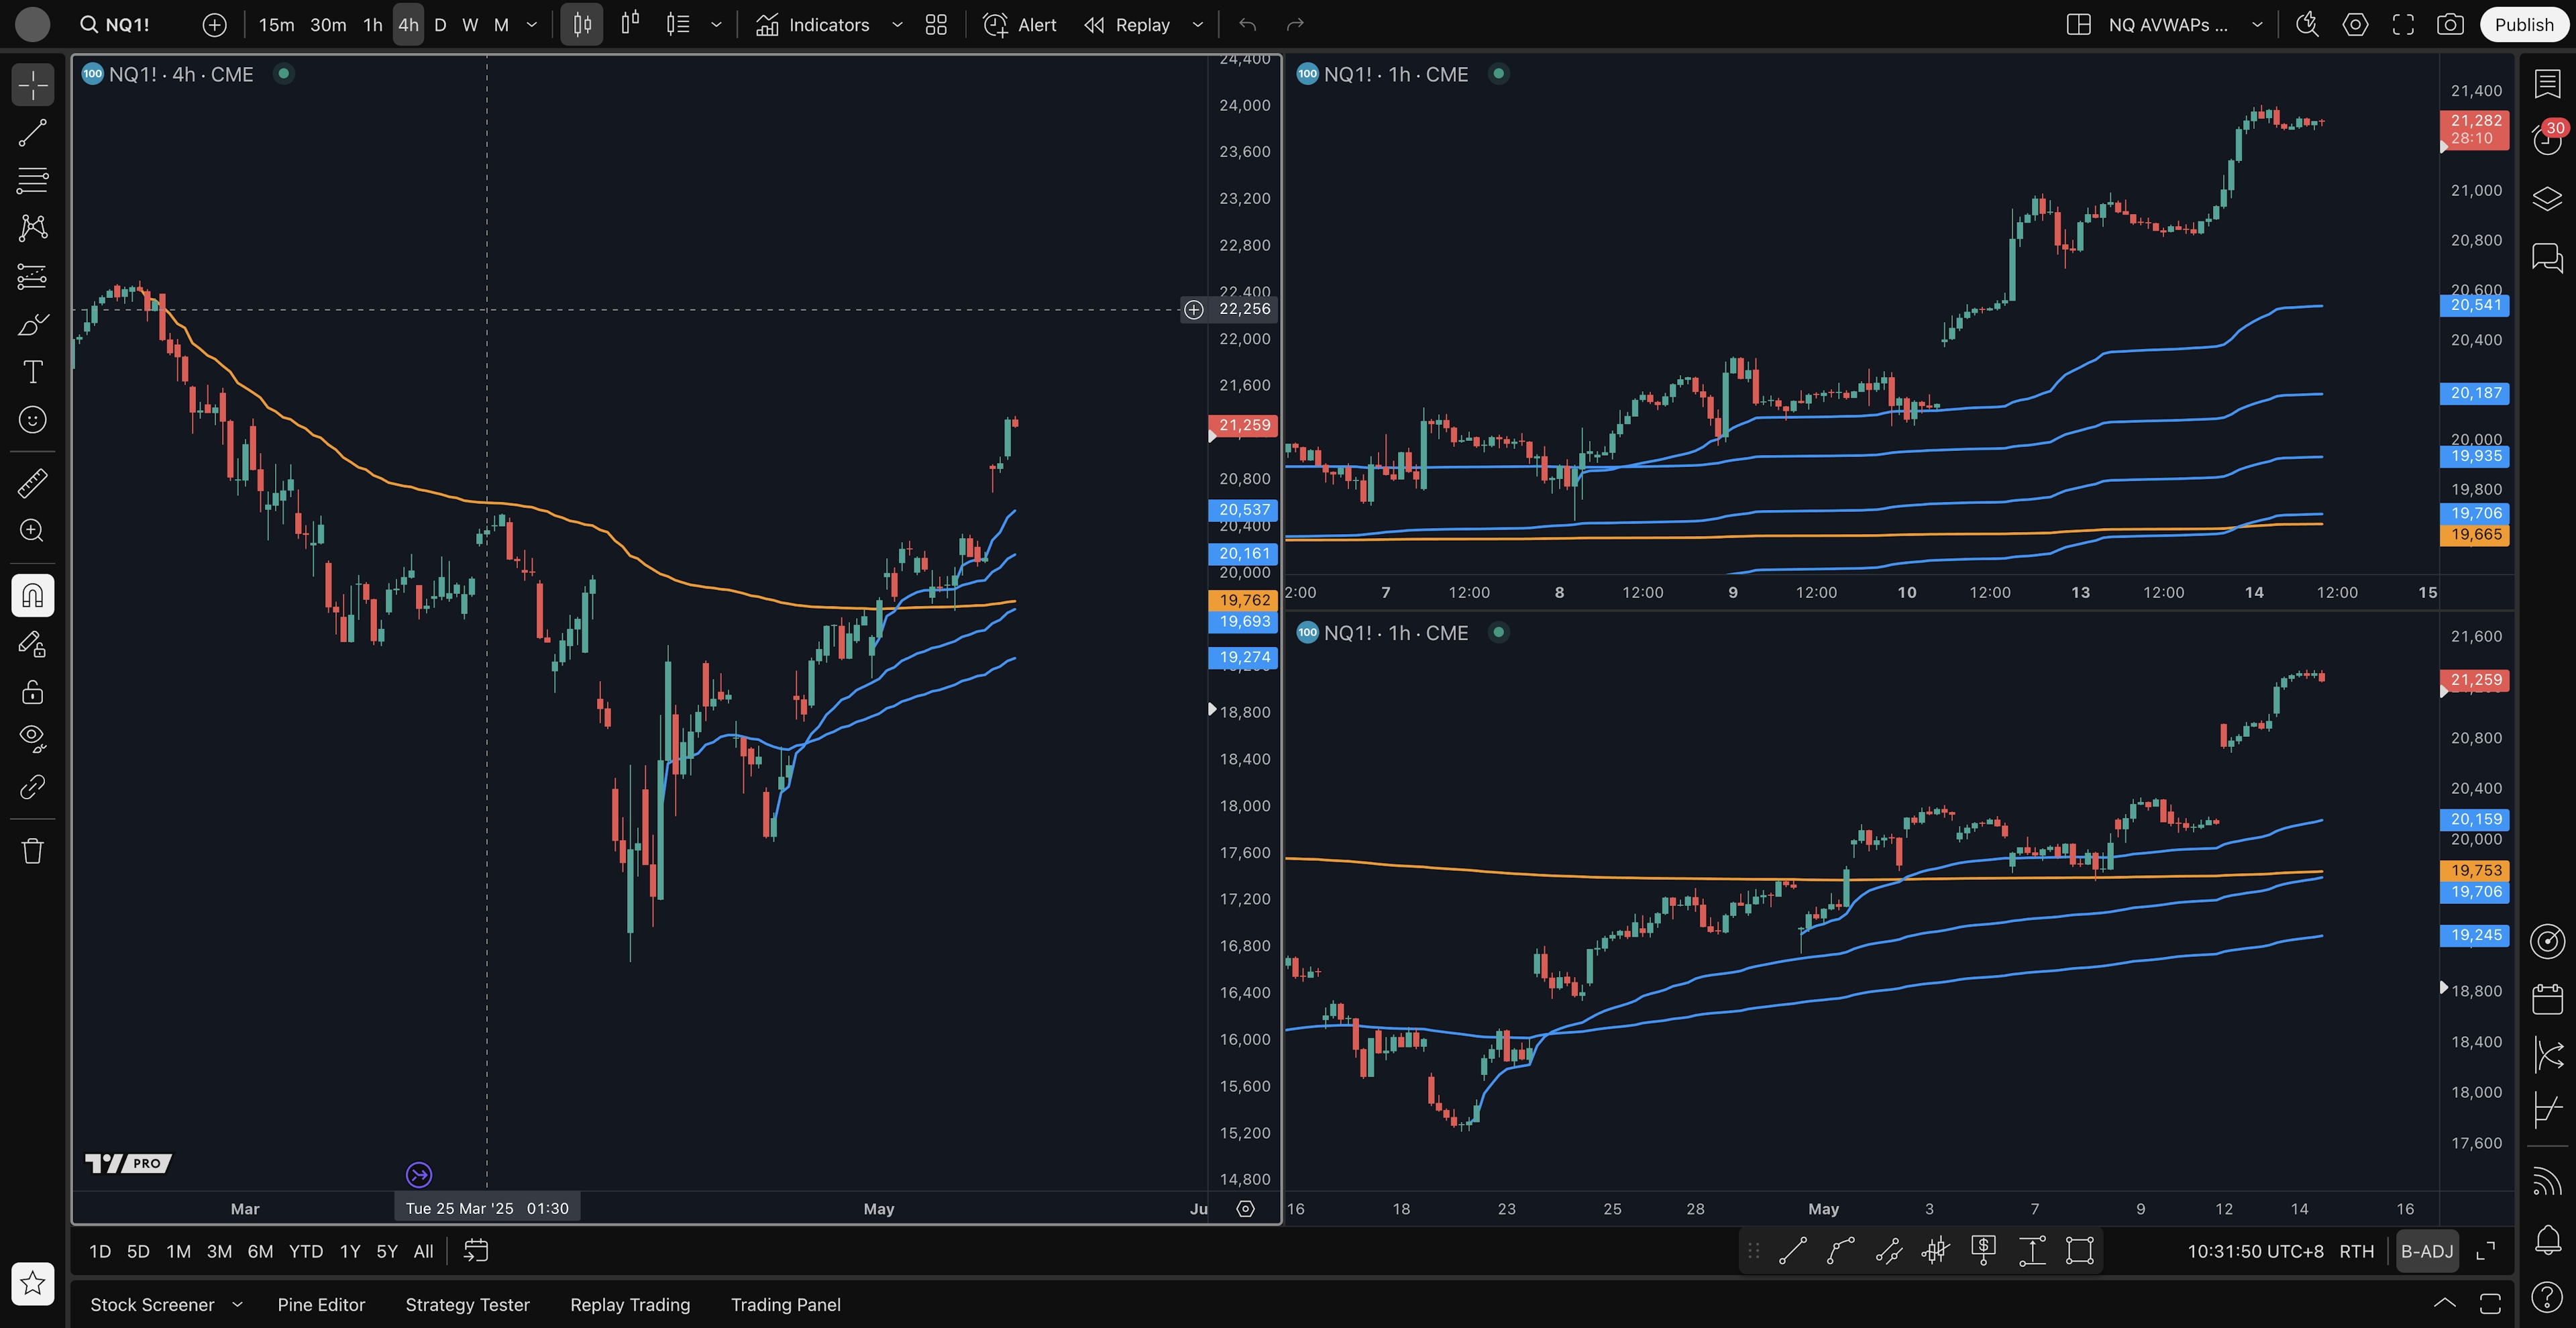Screen dimensions: 2576x1328
Task: Select the trend line drawing tool
Action: [32, 133]
